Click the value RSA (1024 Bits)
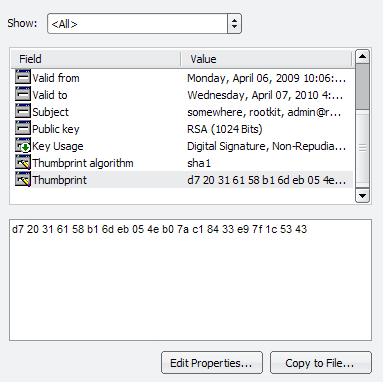383x382 pixels. click(x=225, y=129)
